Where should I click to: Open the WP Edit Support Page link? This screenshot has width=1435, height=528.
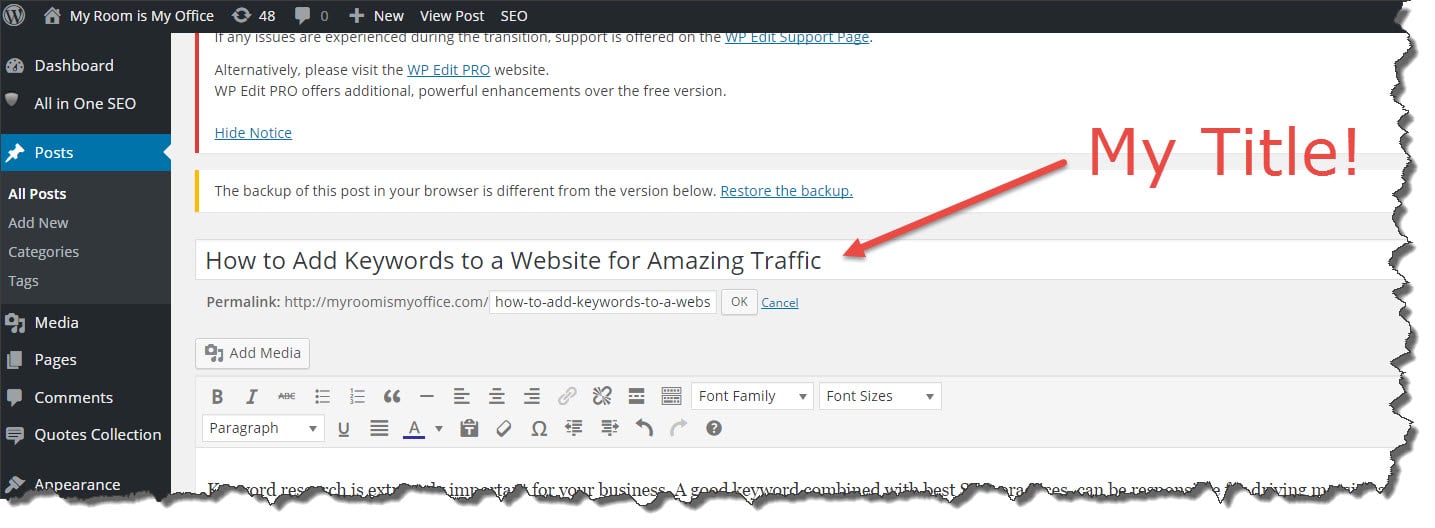tap(798, 38)
